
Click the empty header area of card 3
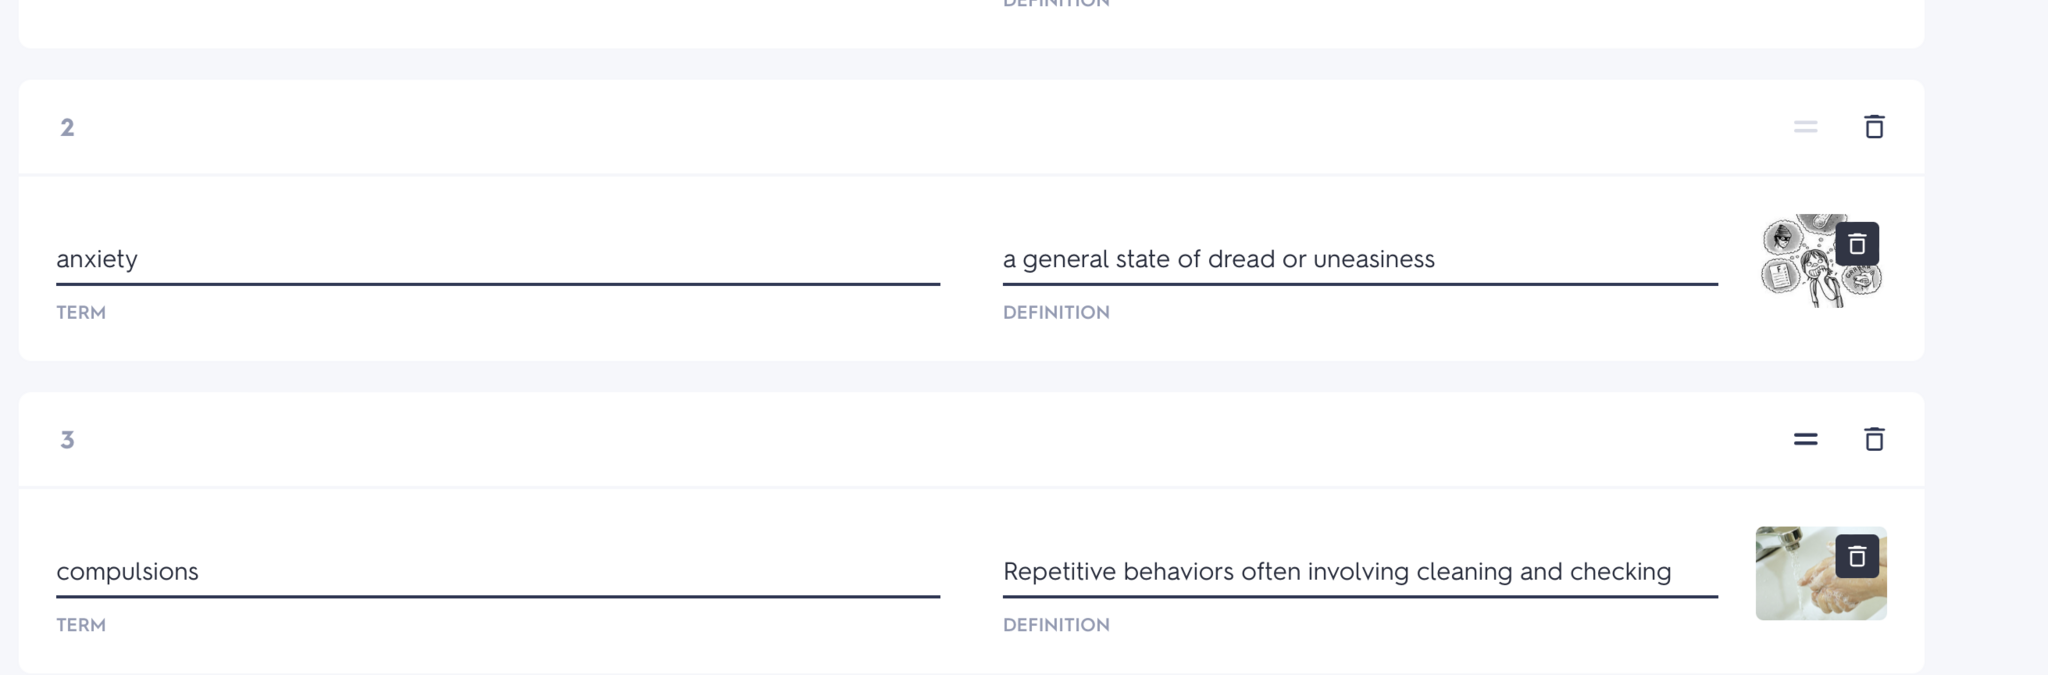900,439
